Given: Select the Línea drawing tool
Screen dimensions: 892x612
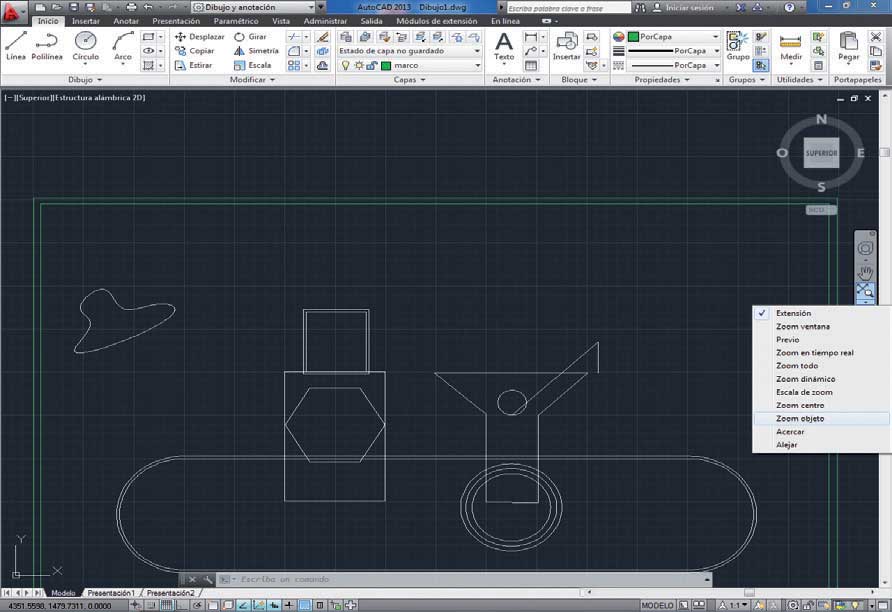Looking at the screenshot, I should click(16, 46).
